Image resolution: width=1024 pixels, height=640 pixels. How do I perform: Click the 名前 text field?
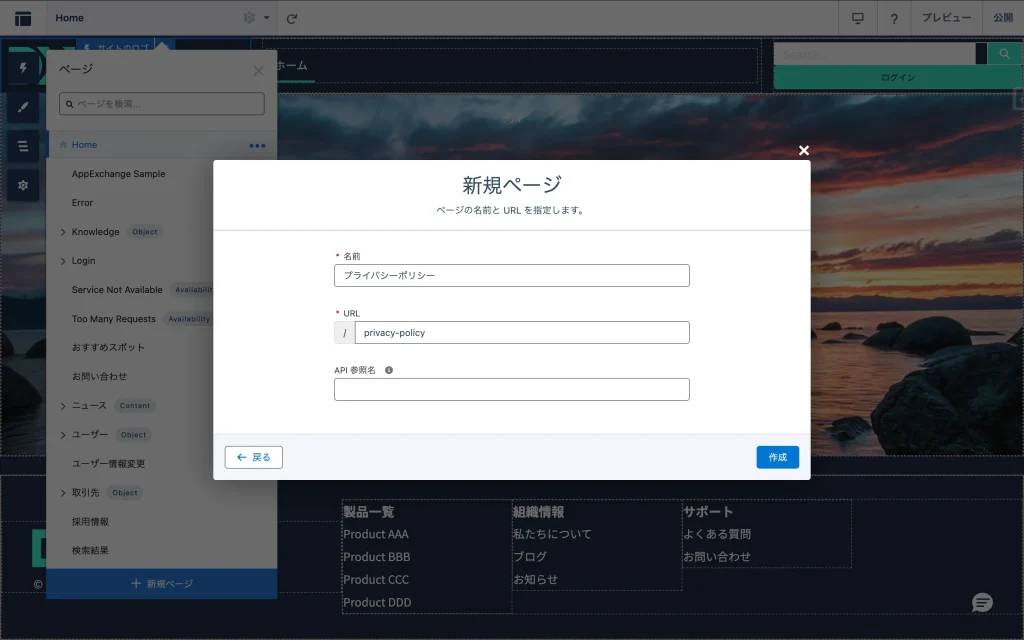point(512,275)
